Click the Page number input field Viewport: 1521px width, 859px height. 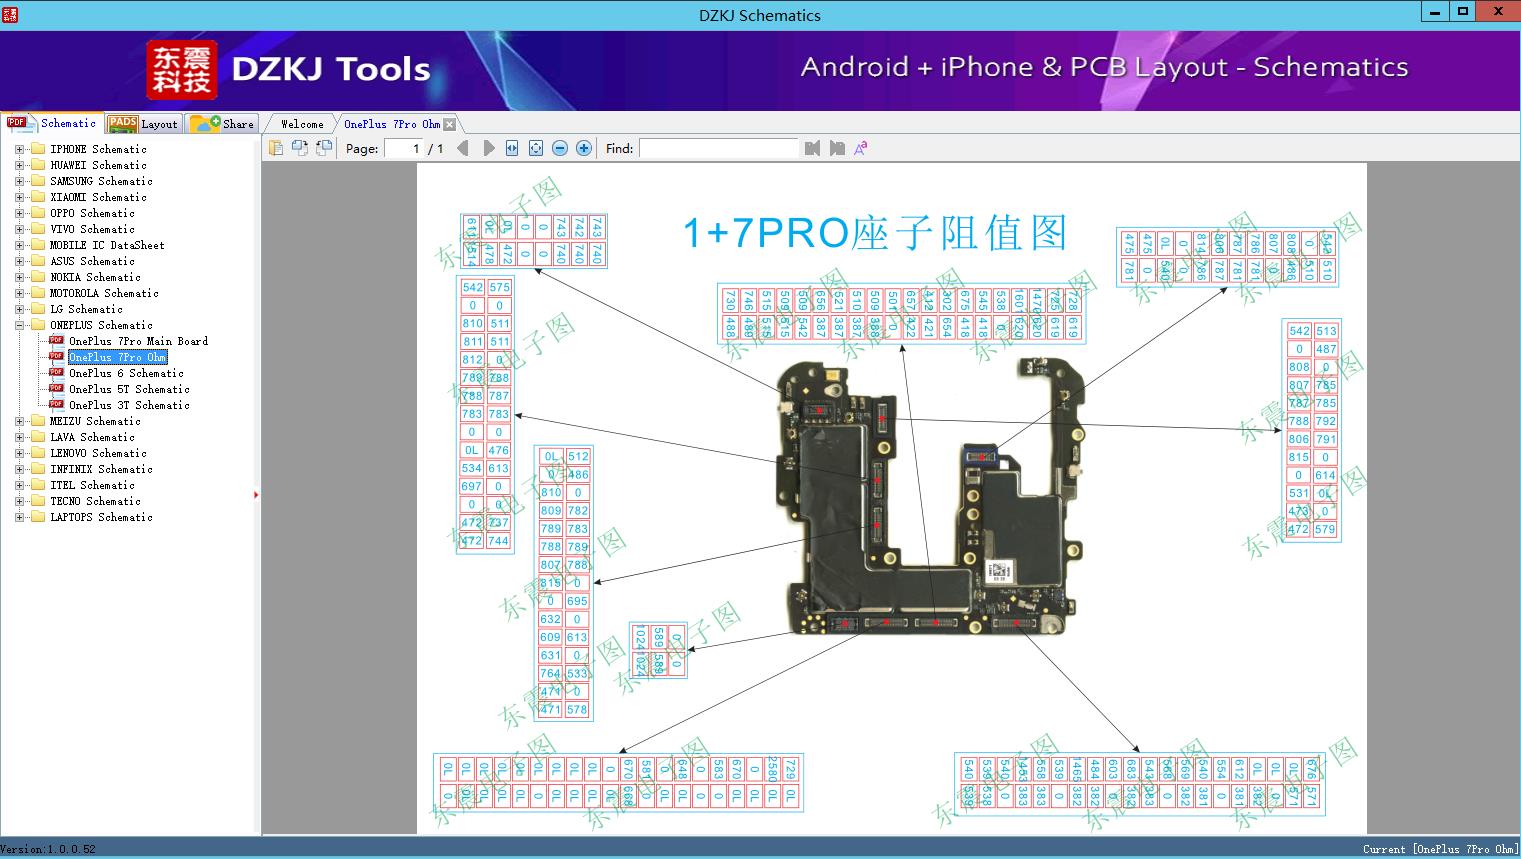click(x=403, y=148)
